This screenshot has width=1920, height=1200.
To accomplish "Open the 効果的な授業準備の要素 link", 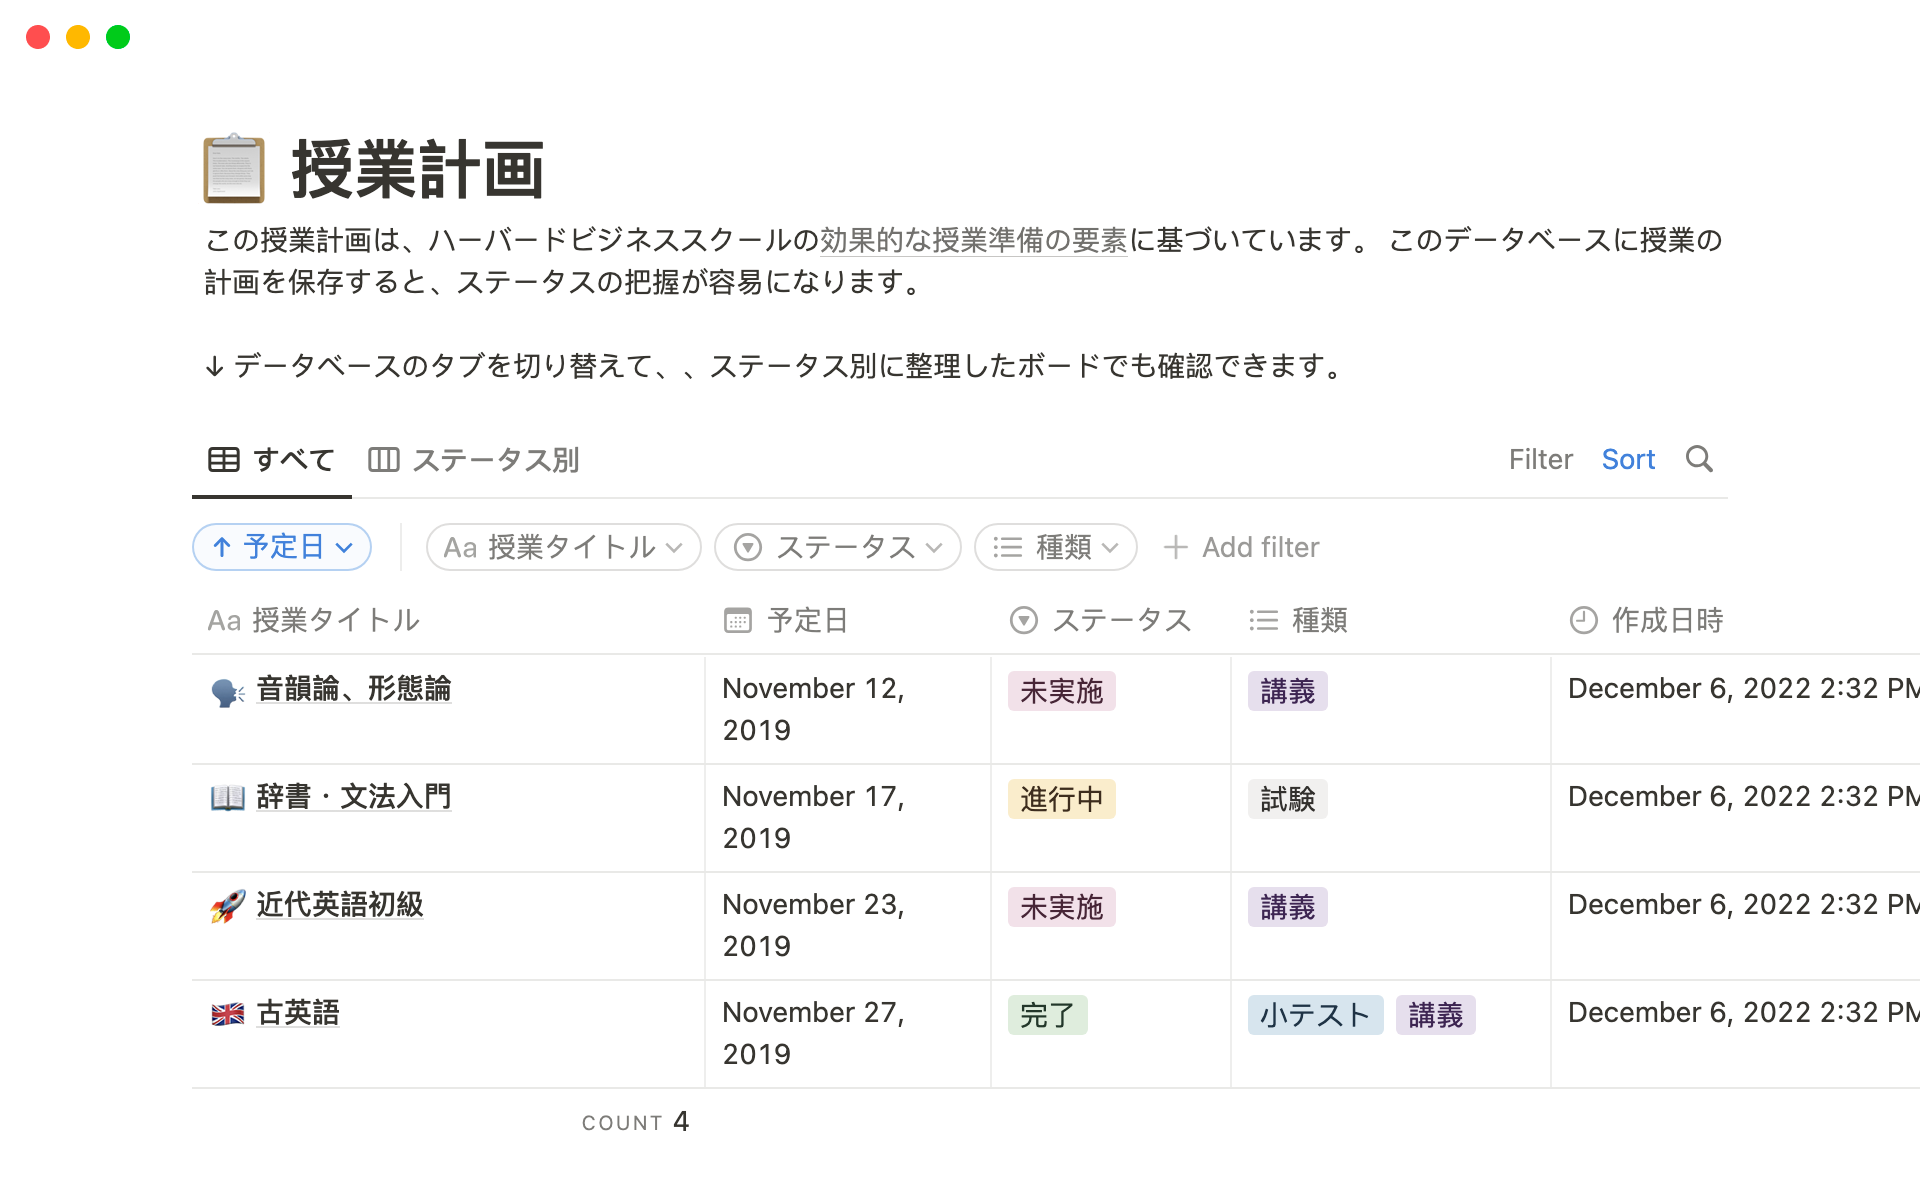I will [x=973, y=240].
